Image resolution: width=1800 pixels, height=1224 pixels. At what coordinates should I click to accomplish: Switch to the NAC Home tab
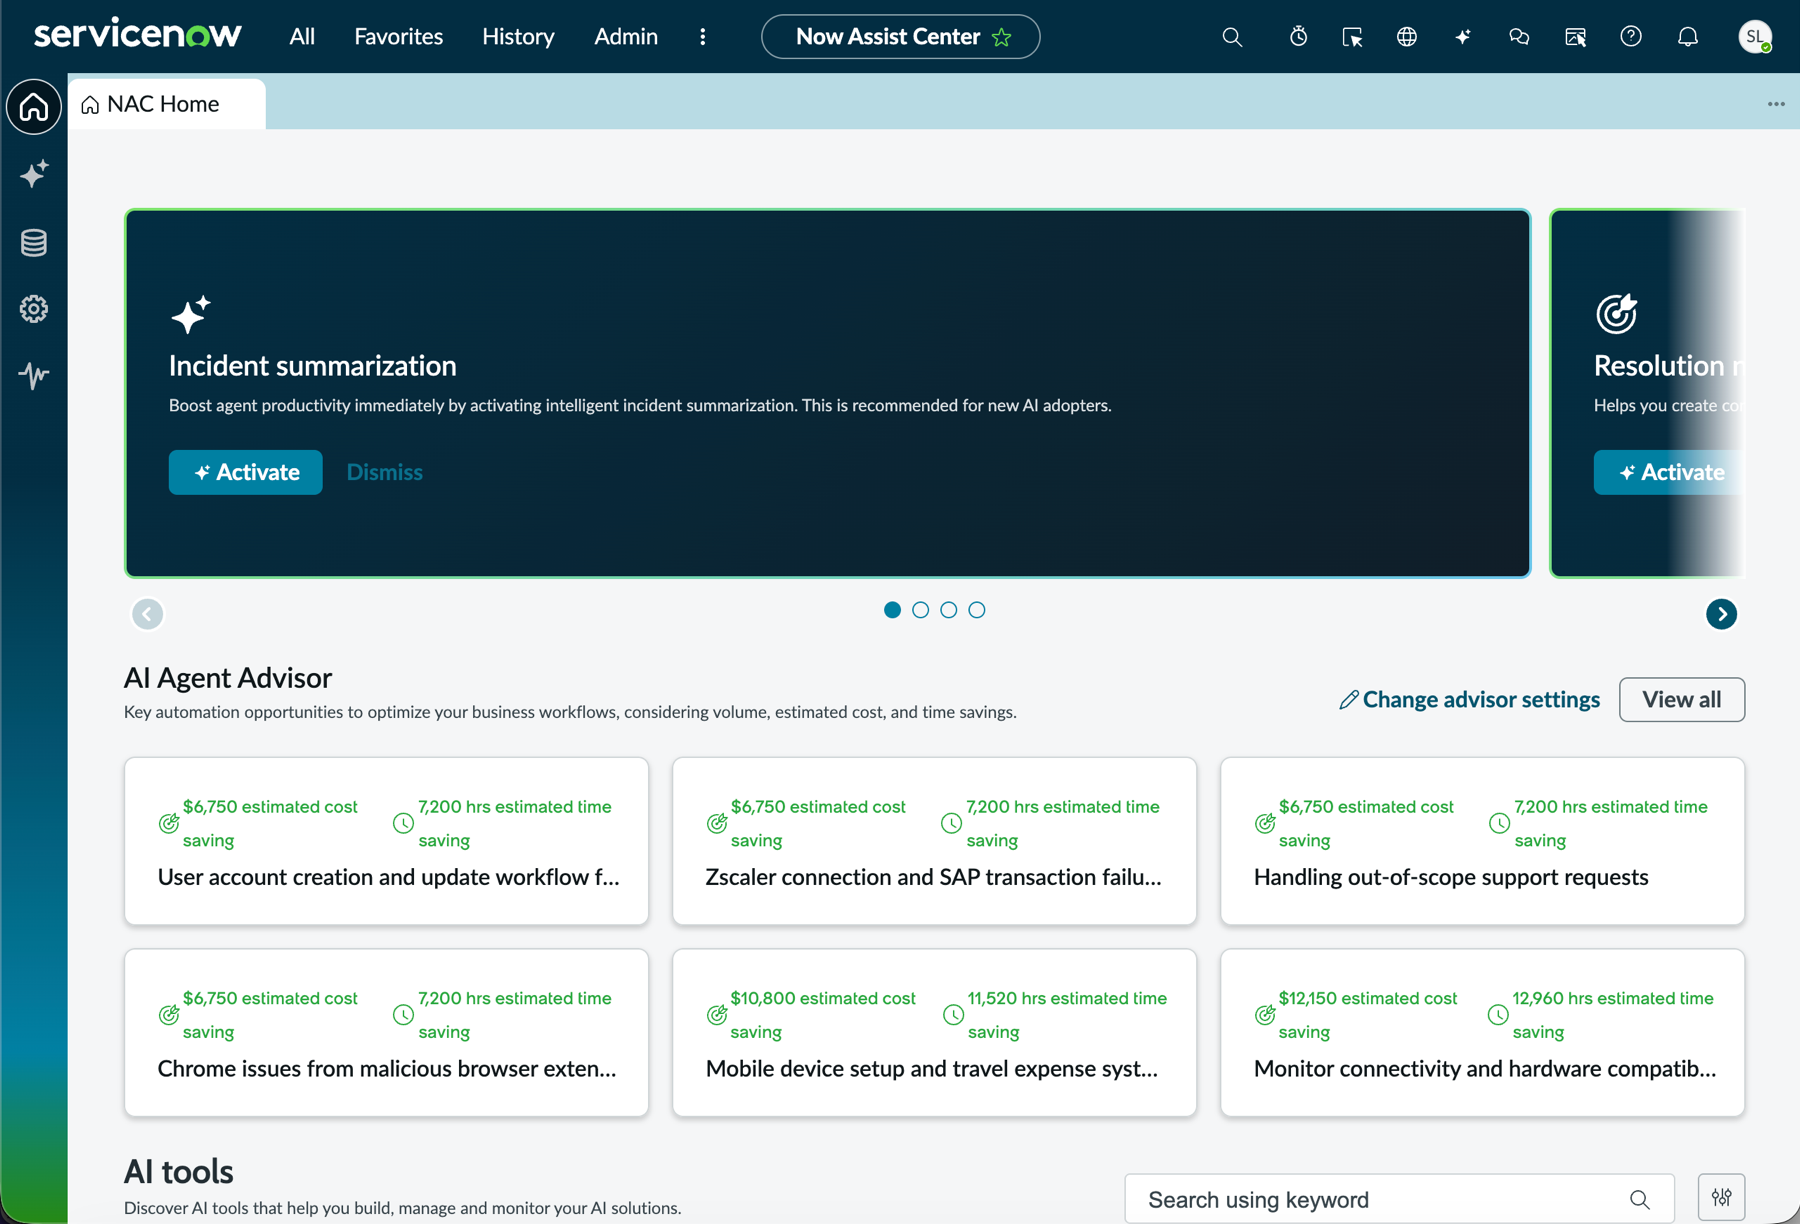pos(166,104)
